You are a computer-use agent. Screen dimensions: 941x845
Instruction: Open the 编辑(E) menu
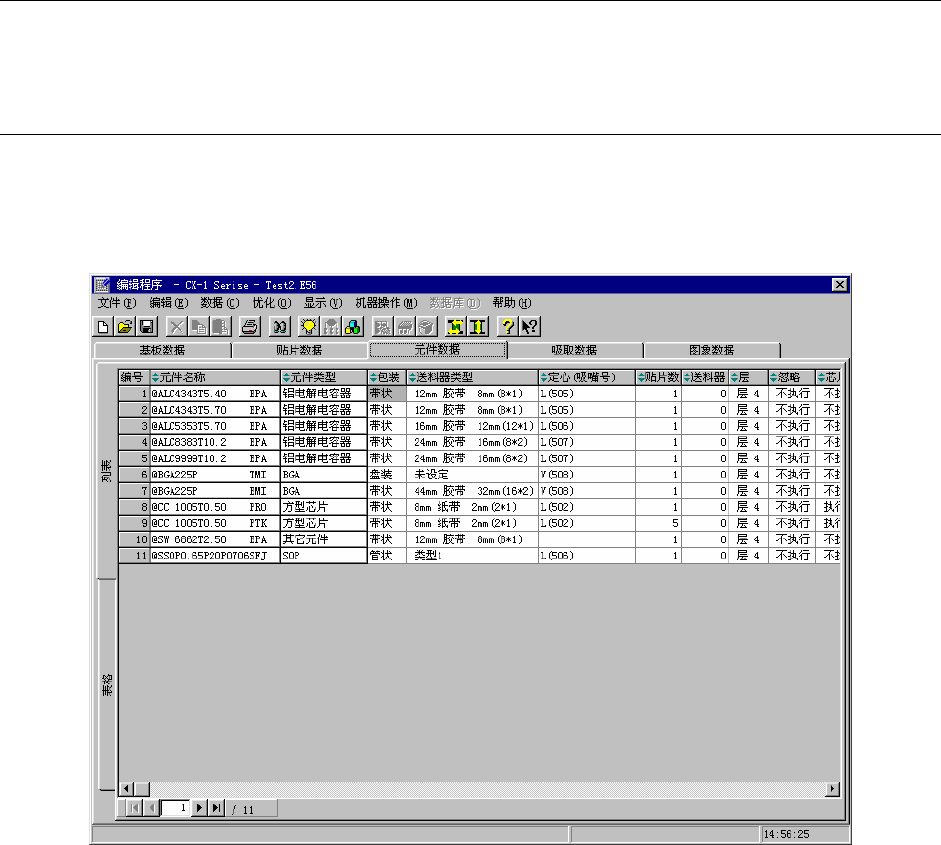(x=169, y=303)
